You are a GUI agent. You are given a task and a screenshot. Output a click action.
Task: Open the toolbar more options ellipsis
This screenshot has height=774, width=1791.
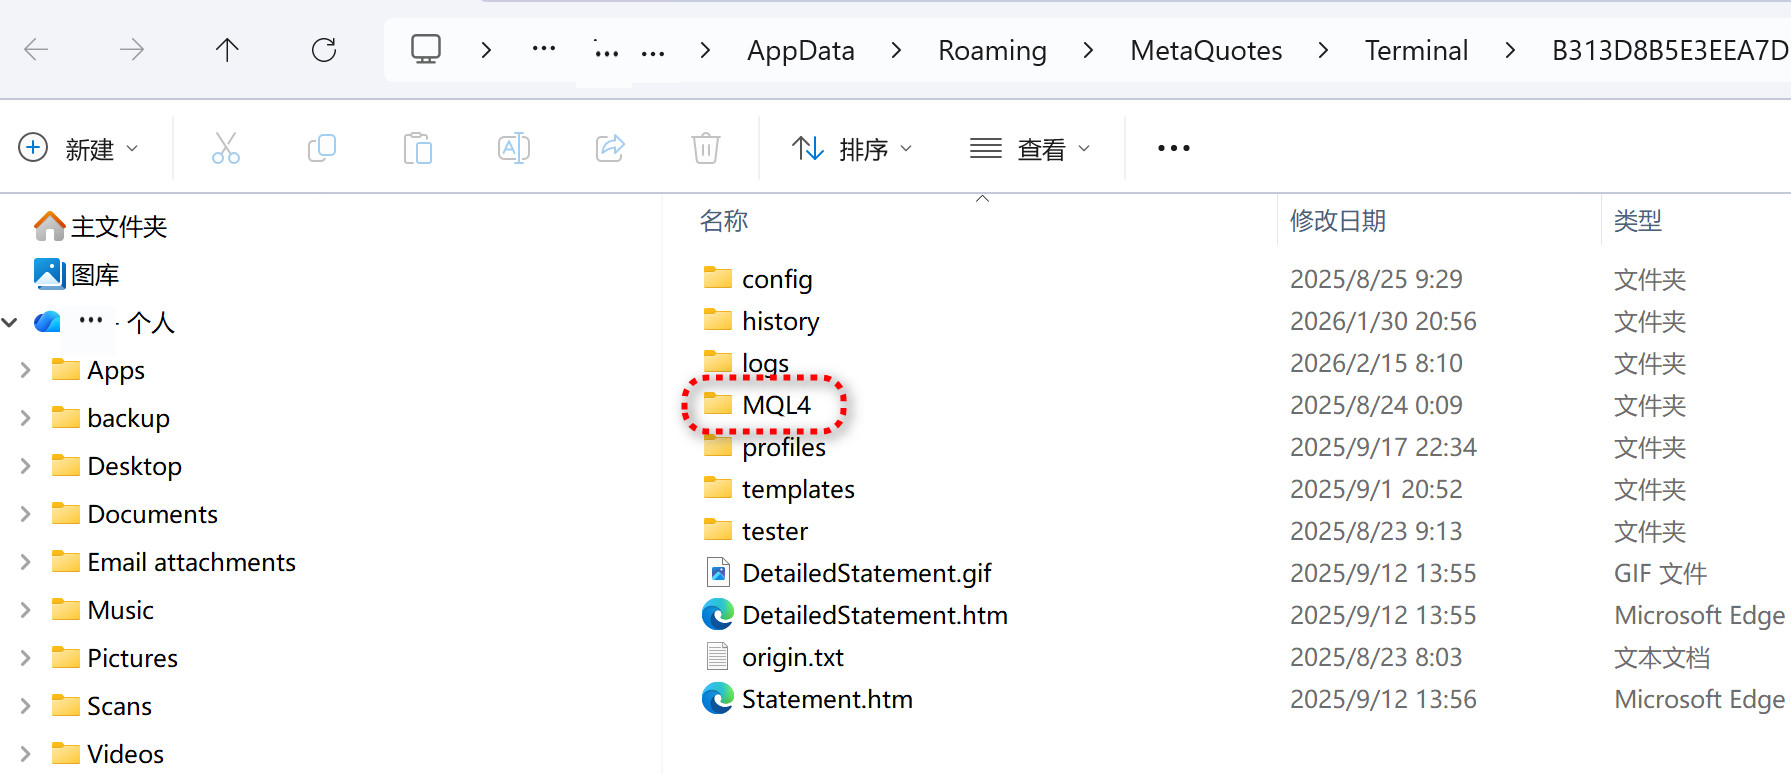1173,149
